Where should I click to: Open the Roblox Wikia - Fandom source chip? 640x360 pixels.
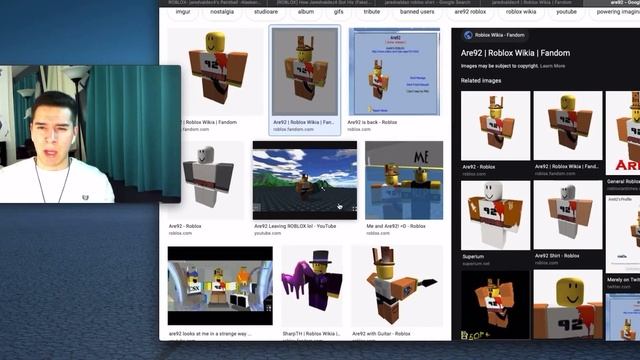click(494, 35)
